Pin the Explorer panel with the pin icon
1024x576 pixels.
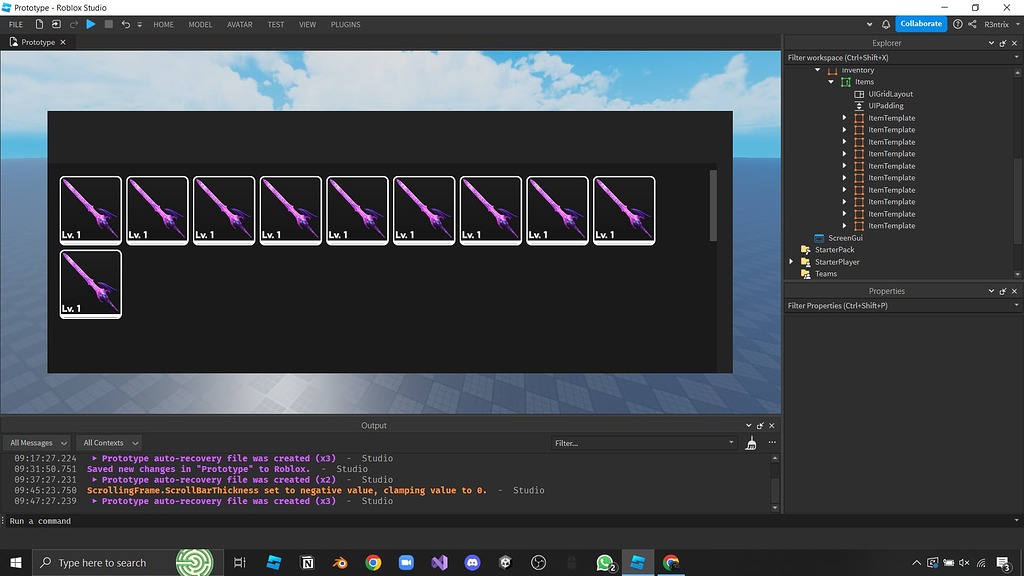tap(1003, 42)
